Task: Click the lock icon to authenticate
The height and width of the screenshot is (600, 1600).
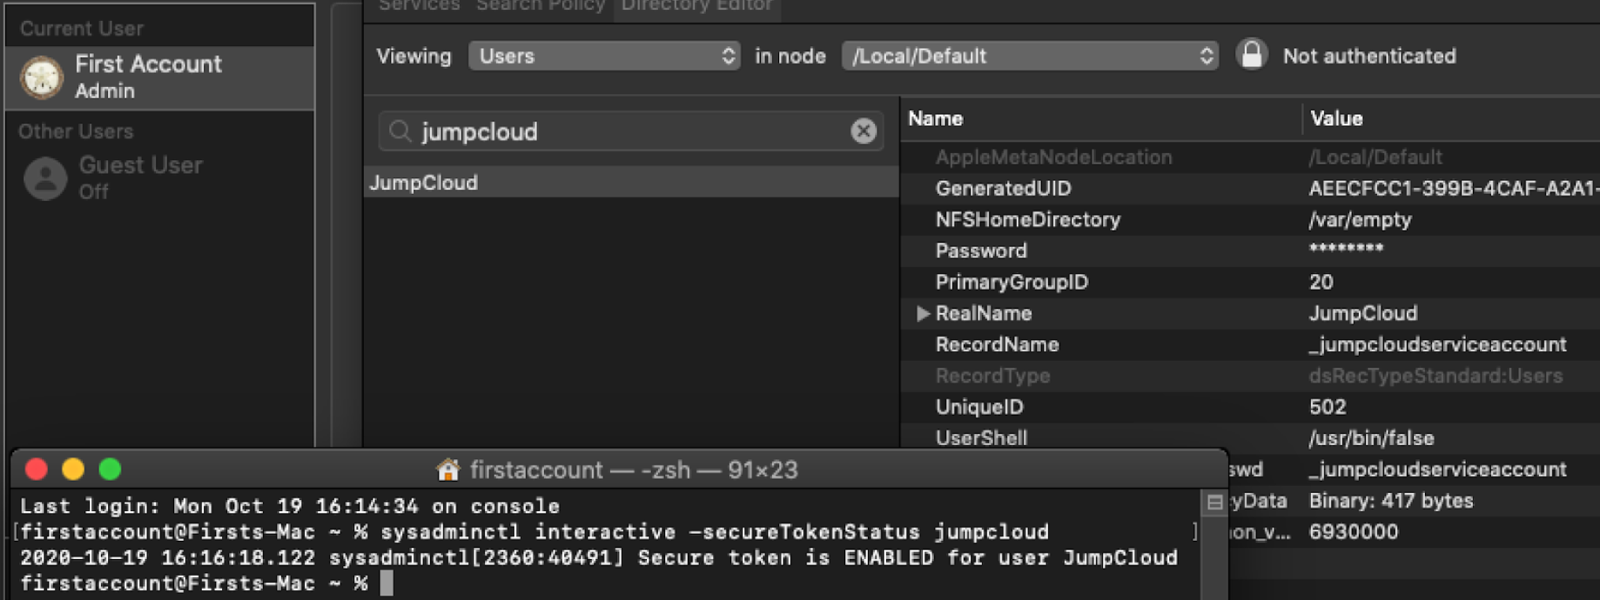Action: coord(1251,54)
